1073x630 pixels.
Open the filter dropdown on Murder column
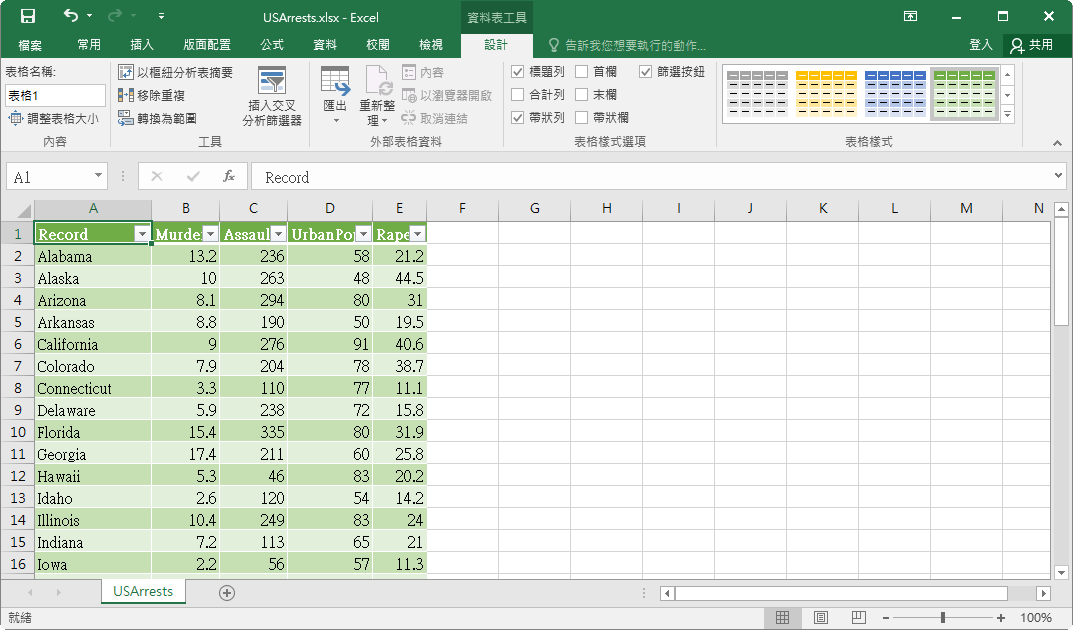point(208,233)
